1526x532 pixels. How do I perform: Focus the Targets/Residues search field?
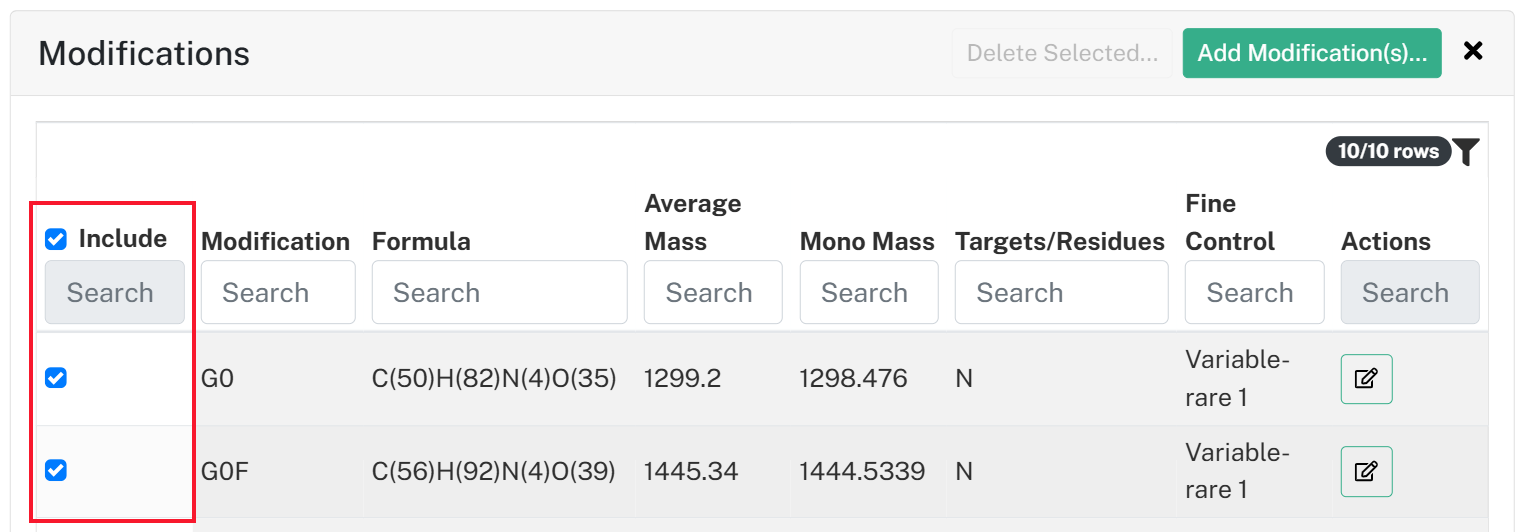[x=1062, y=292]
